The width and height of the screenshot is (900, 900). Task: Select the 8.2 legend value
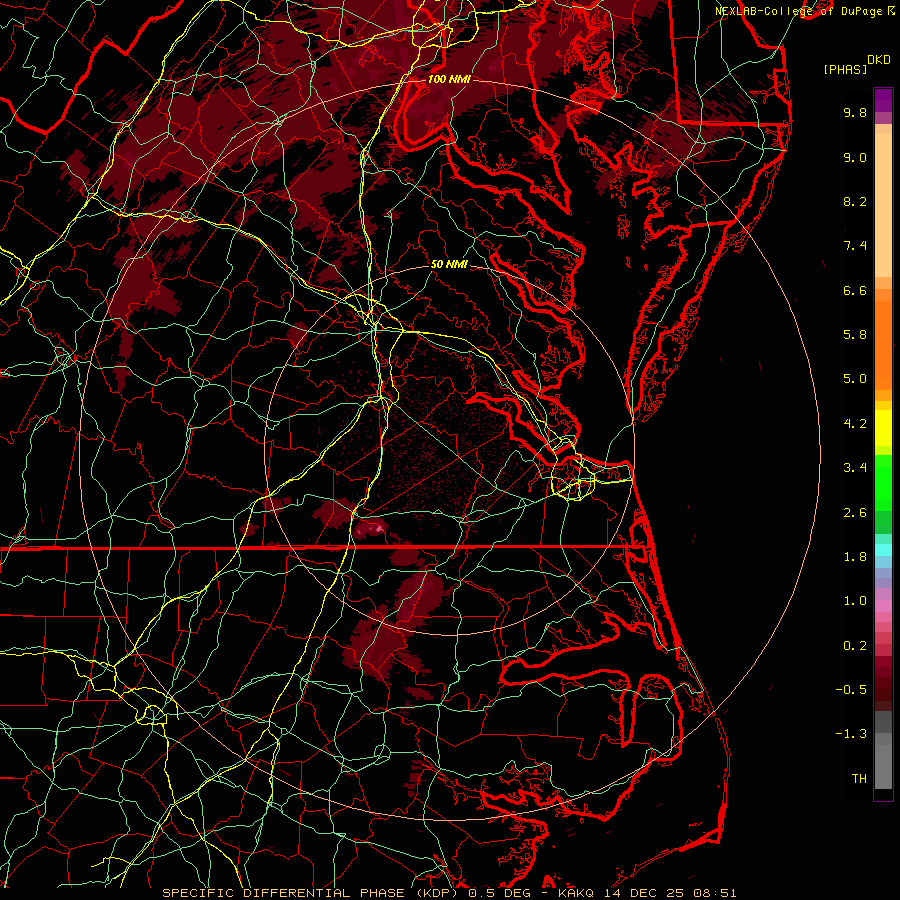click(855, 201)
